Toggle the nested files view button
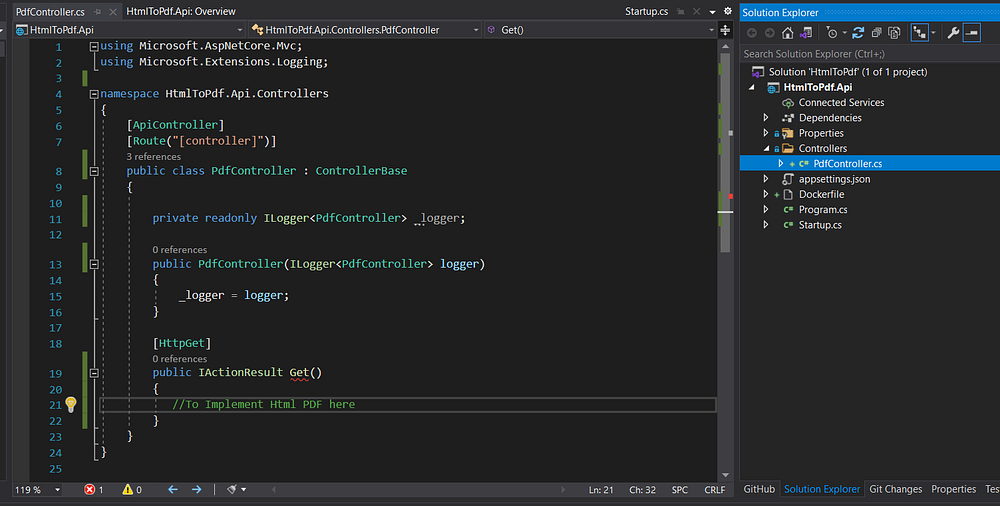Screen dimensions: 1000x506 919,33
